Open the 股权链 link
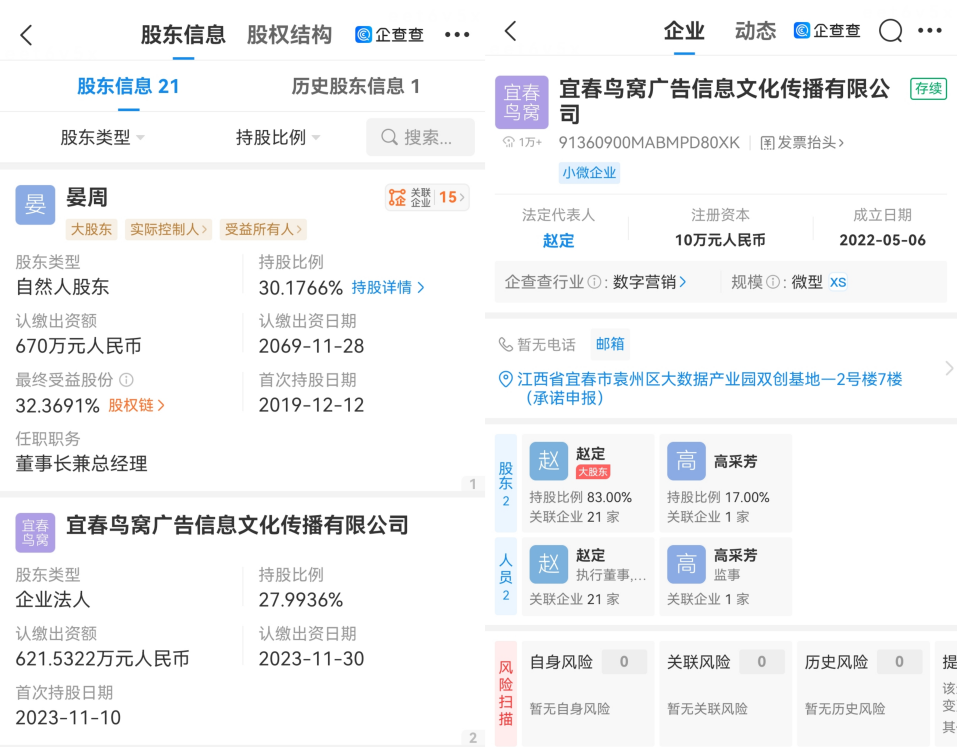This screenshot has height=747, width=957. 136,406
